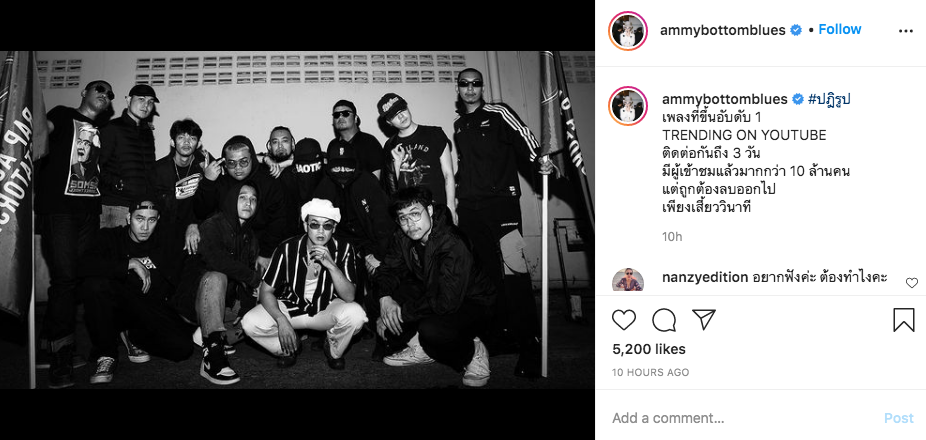Click the 10 HOURS AGO timestamp
926x440 pixels.
[650, 373]
